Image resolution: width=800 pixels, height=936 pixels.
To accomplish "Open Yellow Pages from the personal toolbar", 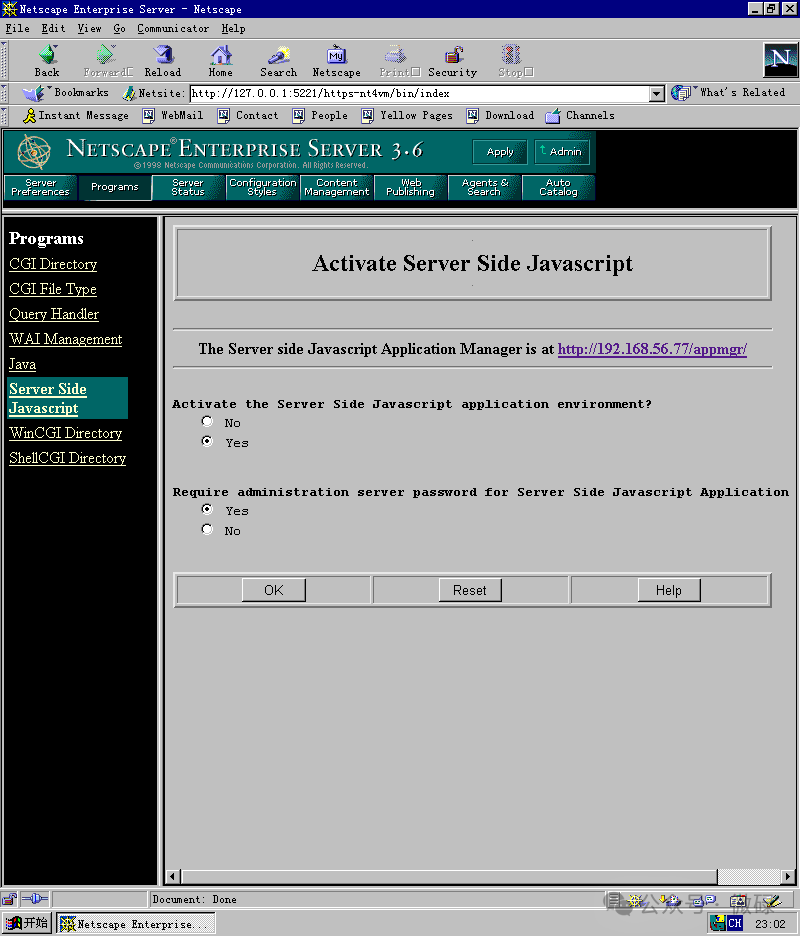I will (x=407, y=115).
